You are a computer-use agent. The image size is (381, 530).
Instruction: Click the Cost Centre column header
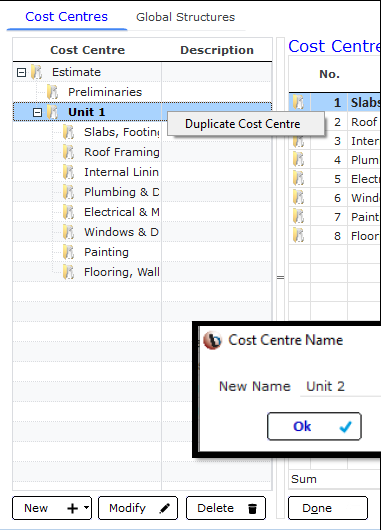[88, 50]
